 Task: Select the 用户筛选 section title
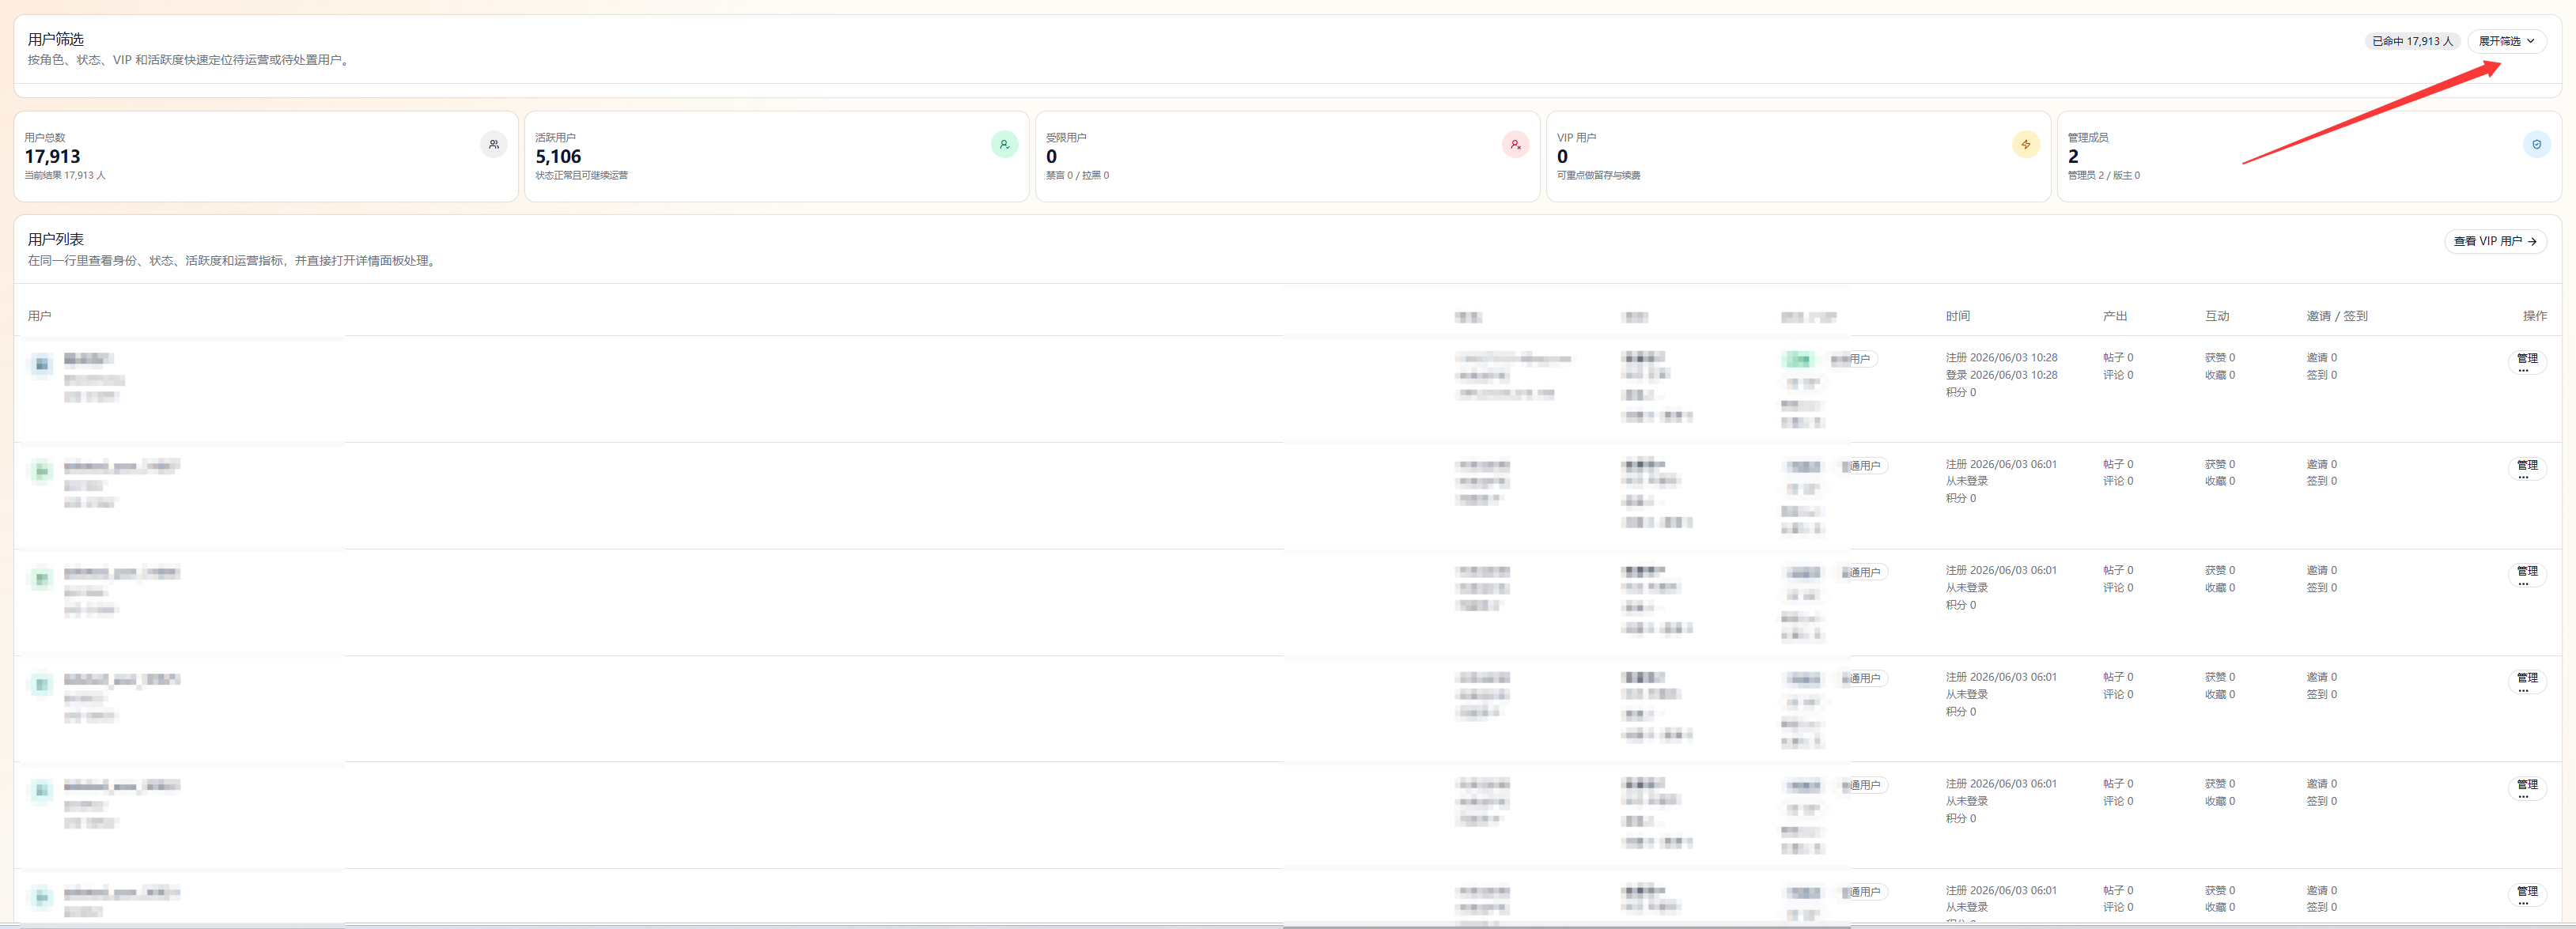56,39
